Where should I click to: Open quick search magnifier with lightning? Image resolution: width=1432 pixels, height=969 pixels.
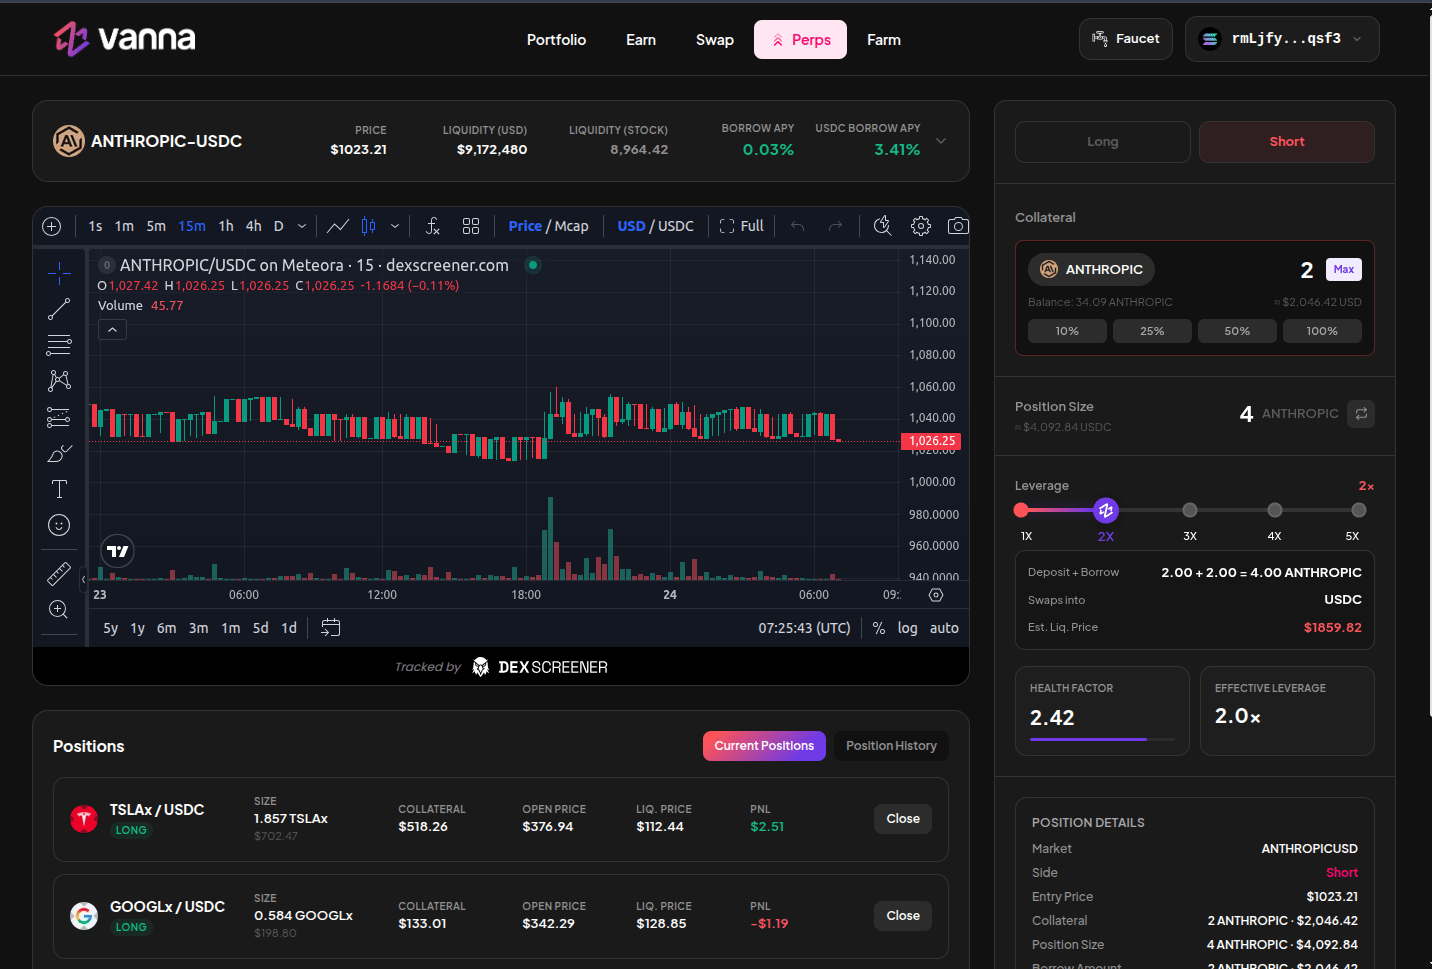(882, 226)
